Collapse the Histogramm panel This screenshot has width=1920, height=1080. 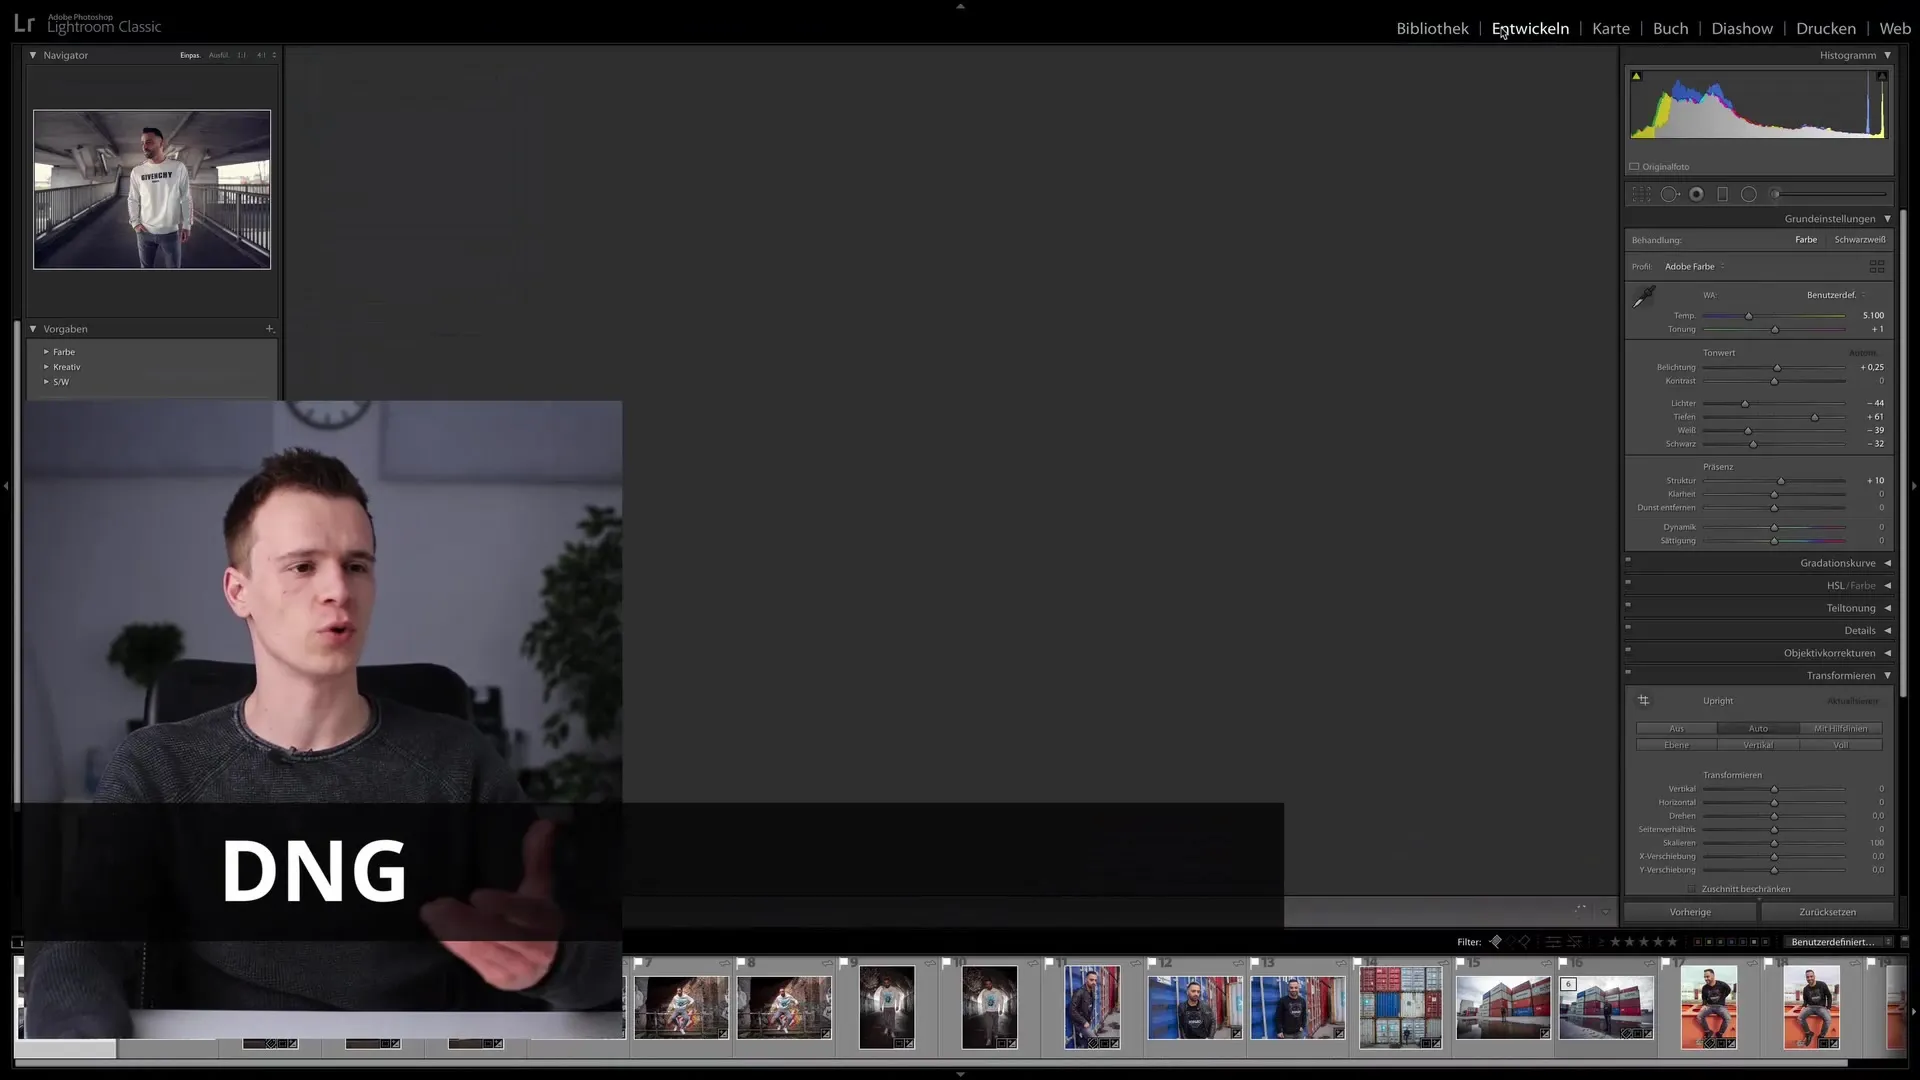[x=1887, y=55]
